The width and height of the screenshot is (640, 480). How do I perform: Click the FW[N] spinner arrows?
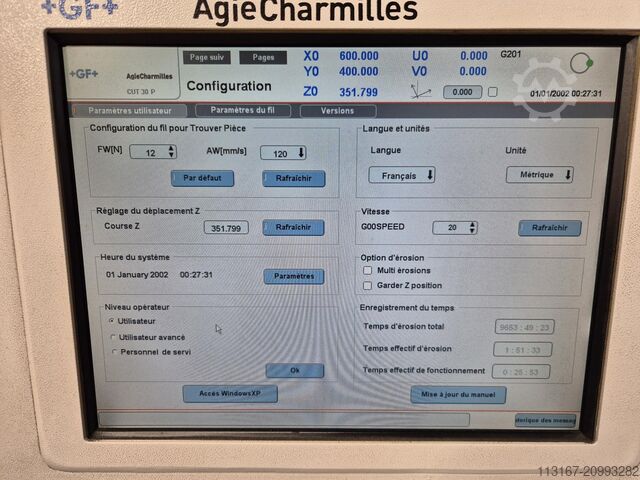171,152
